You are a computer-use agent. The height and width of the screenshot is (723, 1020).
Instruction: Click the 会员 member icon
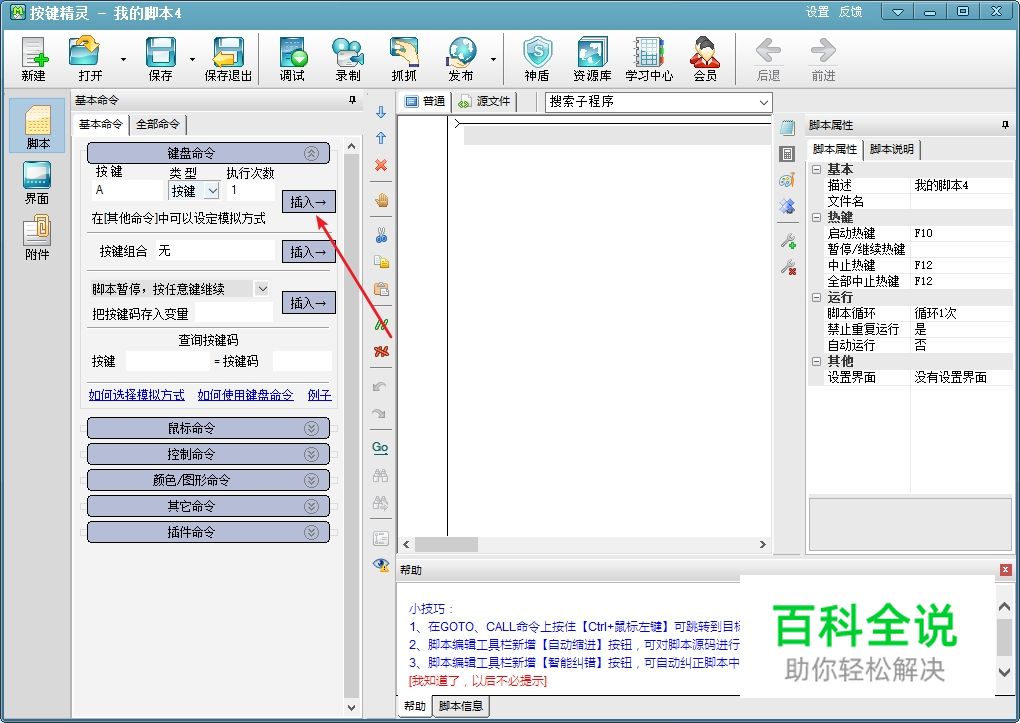705,59
